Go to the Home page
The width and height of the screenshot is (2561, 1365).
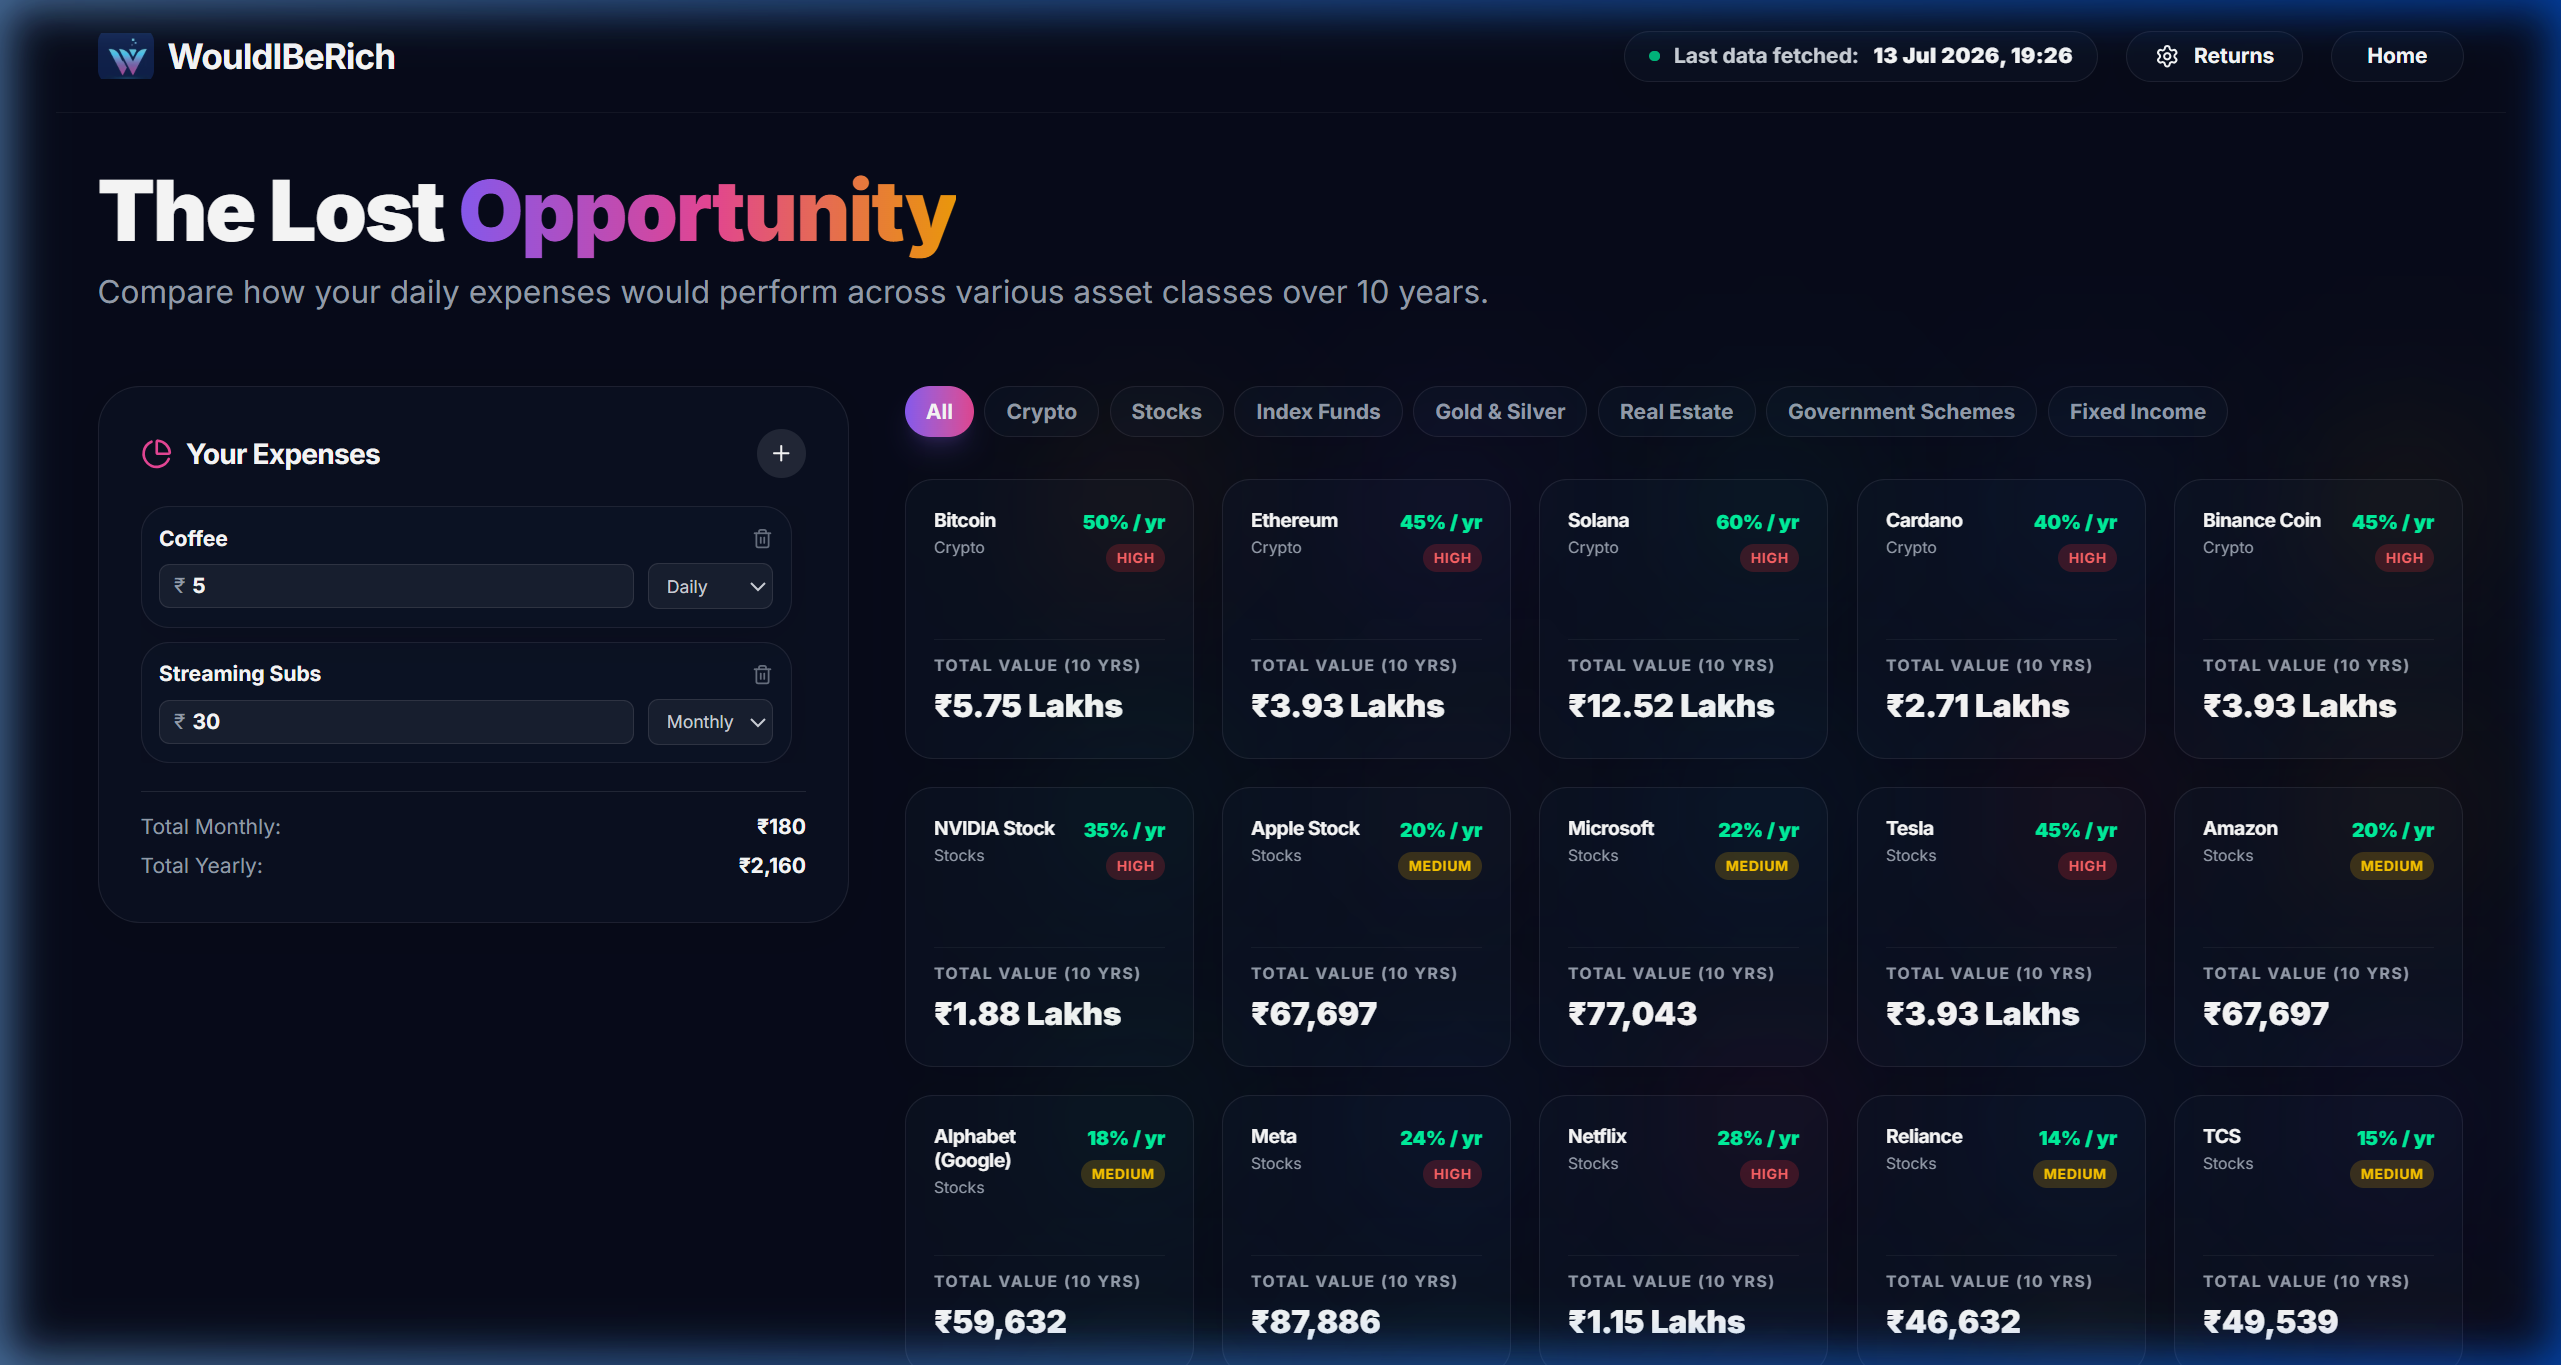[2397, 56]
